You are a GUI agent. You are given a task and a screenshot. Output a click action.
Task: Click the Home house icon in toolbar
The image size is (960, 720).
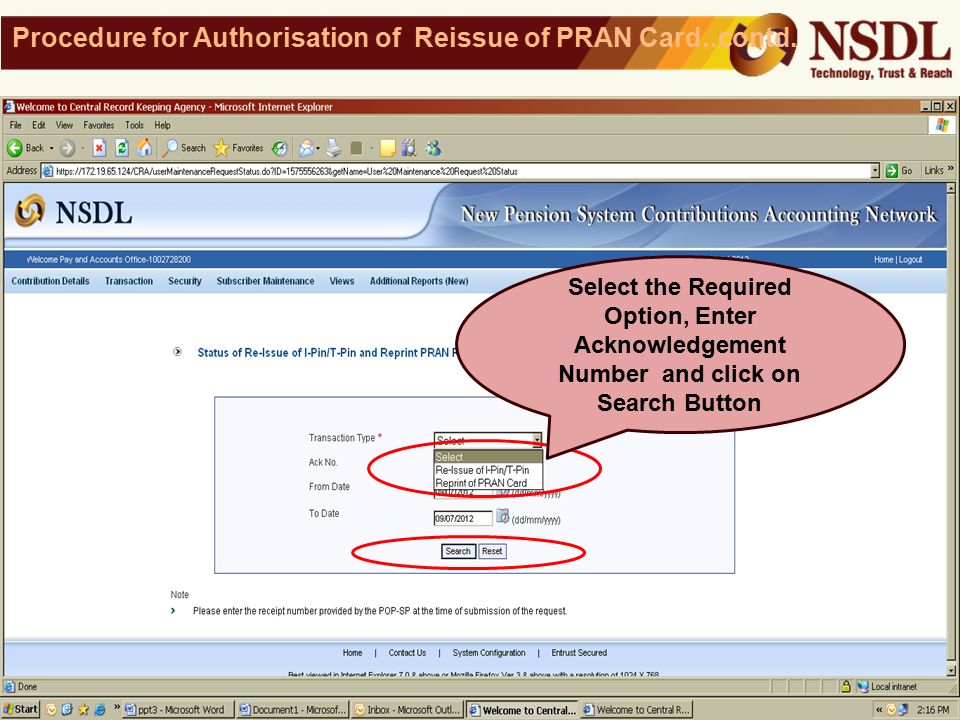[x=144, y=148]
